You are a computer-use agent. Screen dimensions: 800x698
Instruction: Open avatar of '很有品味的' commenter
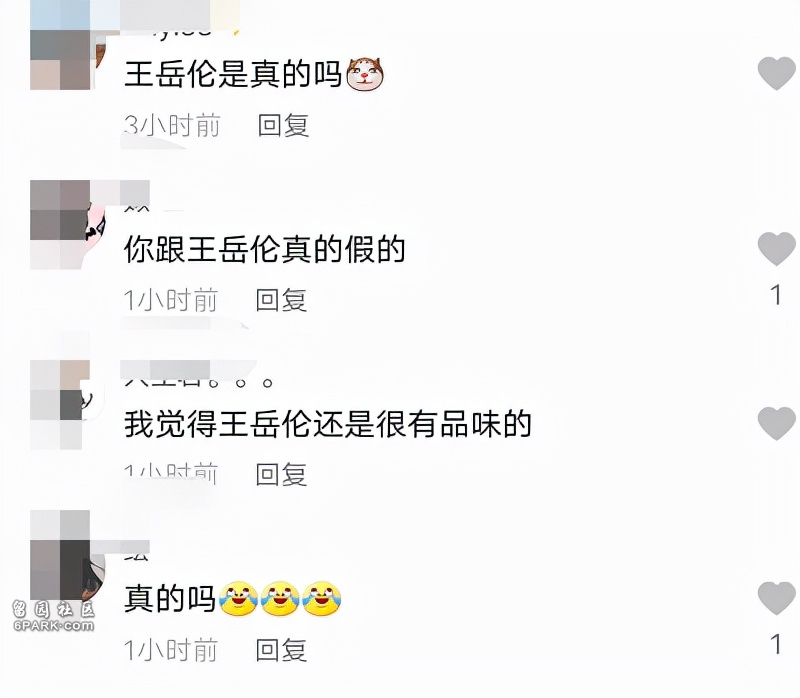(x=67, y=405)
